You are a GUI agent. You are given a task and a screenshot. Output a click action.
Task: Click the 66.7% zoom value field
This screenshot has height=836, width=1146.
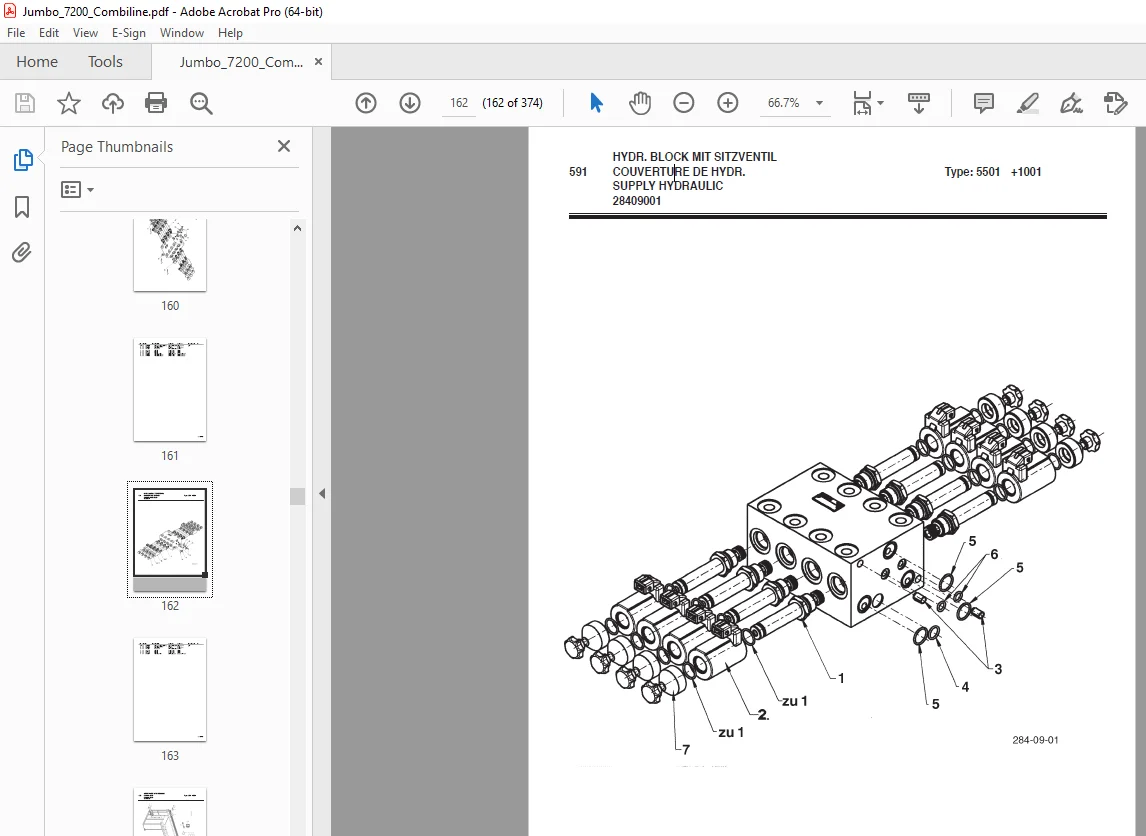pos(783,103)
